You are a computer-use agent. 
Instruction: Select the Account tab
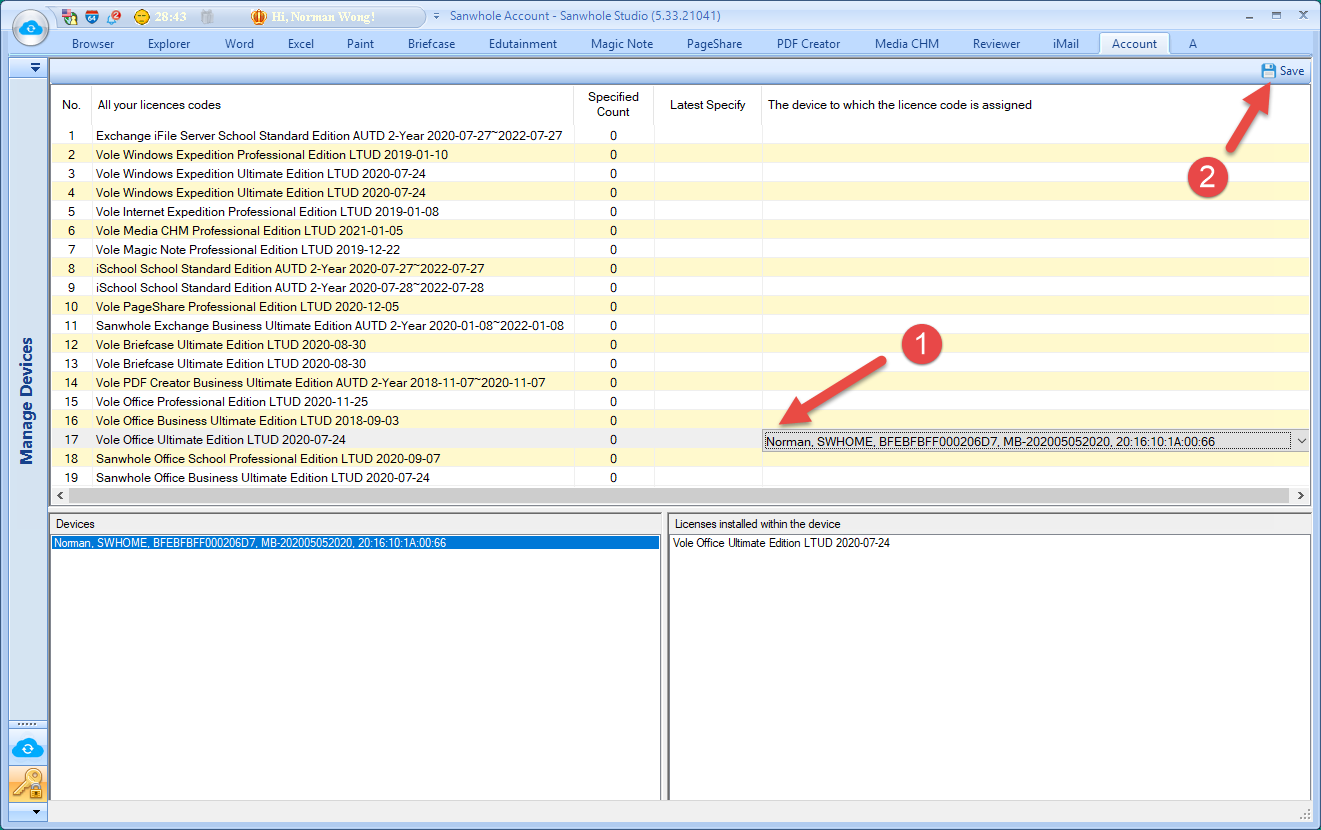1134,44
